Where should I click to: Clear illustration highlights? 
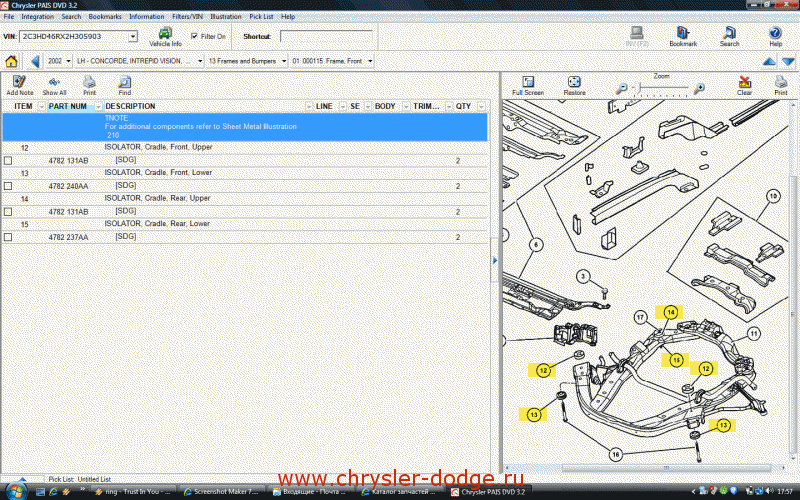[x=744, y=85]
